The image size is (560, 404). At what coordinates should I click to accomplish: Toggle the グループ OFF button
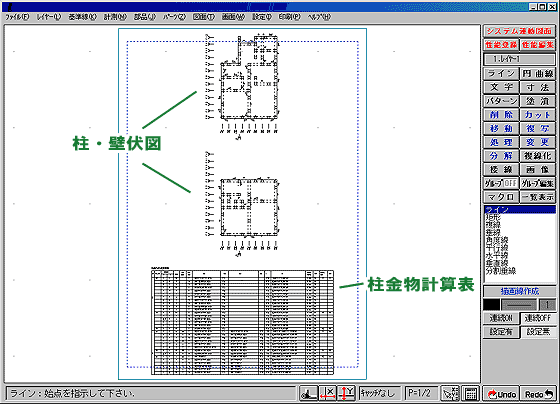[501, 183]
